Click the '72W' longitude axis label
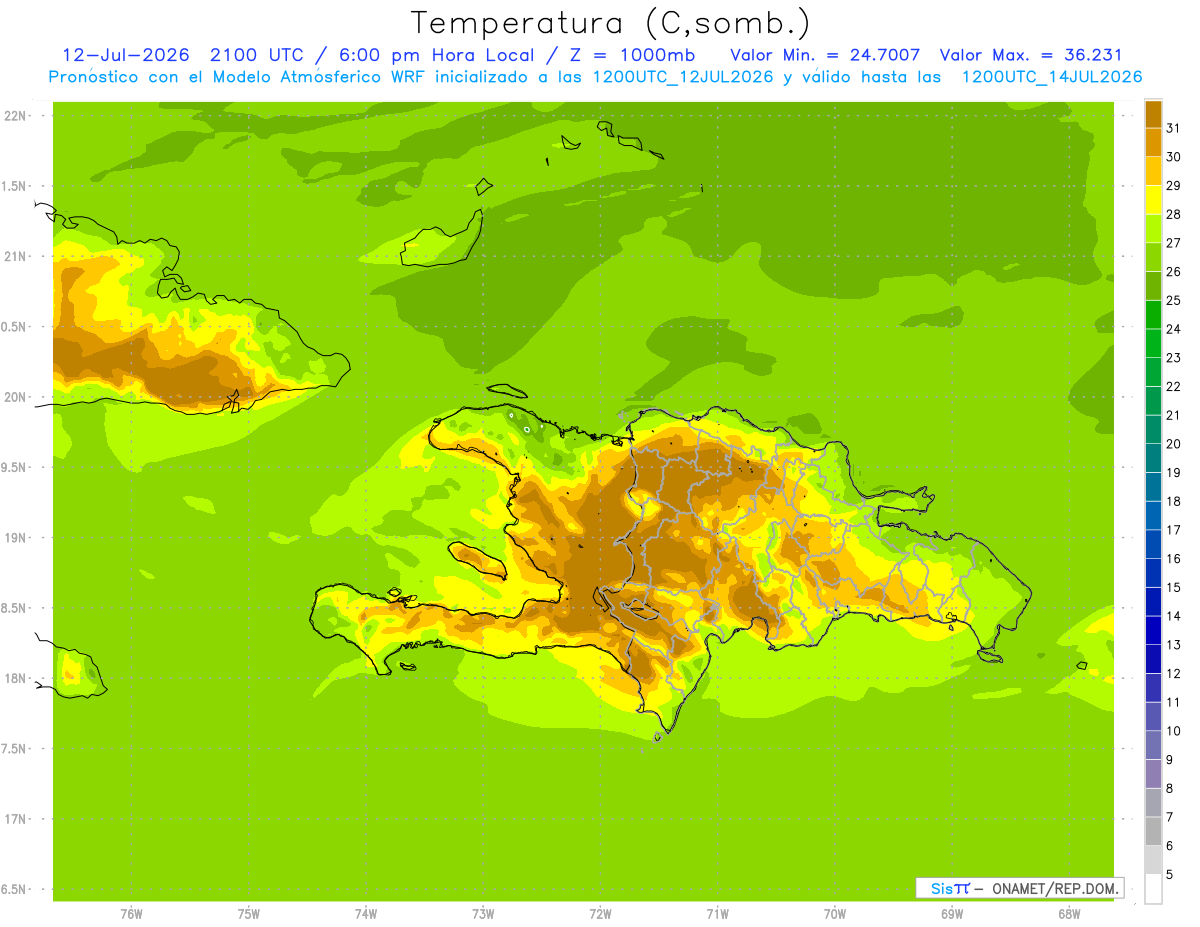This screenshot has width=1200, height=927. point(600,913)
